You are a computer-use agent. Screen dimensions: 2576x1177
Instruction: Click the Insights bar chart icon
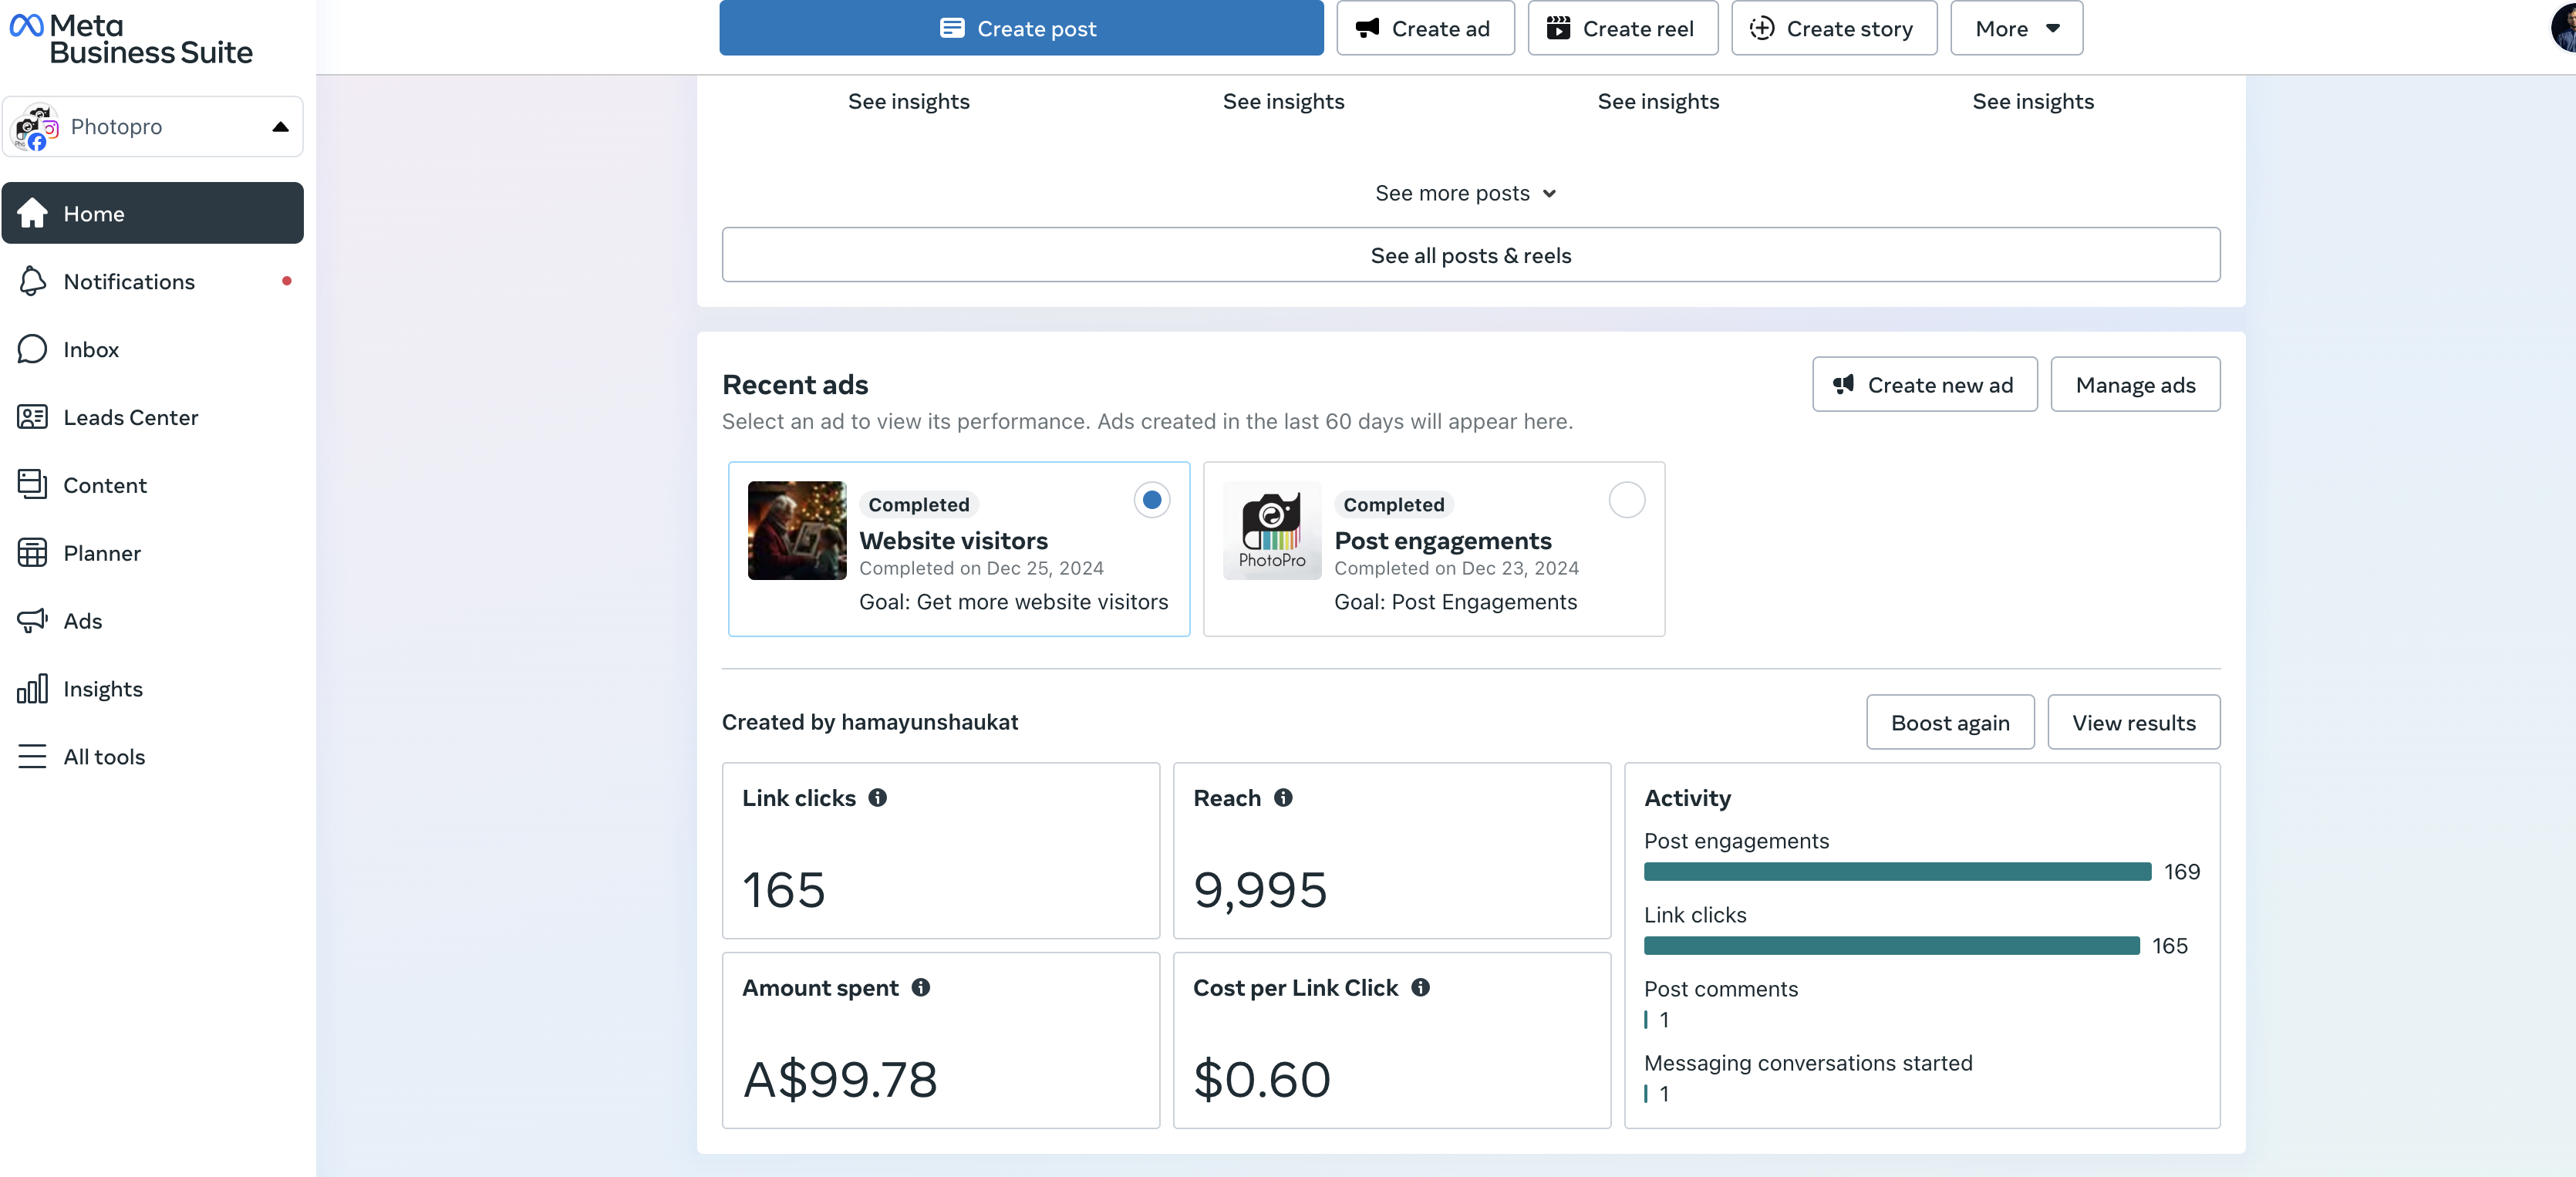tap(32, 689)
